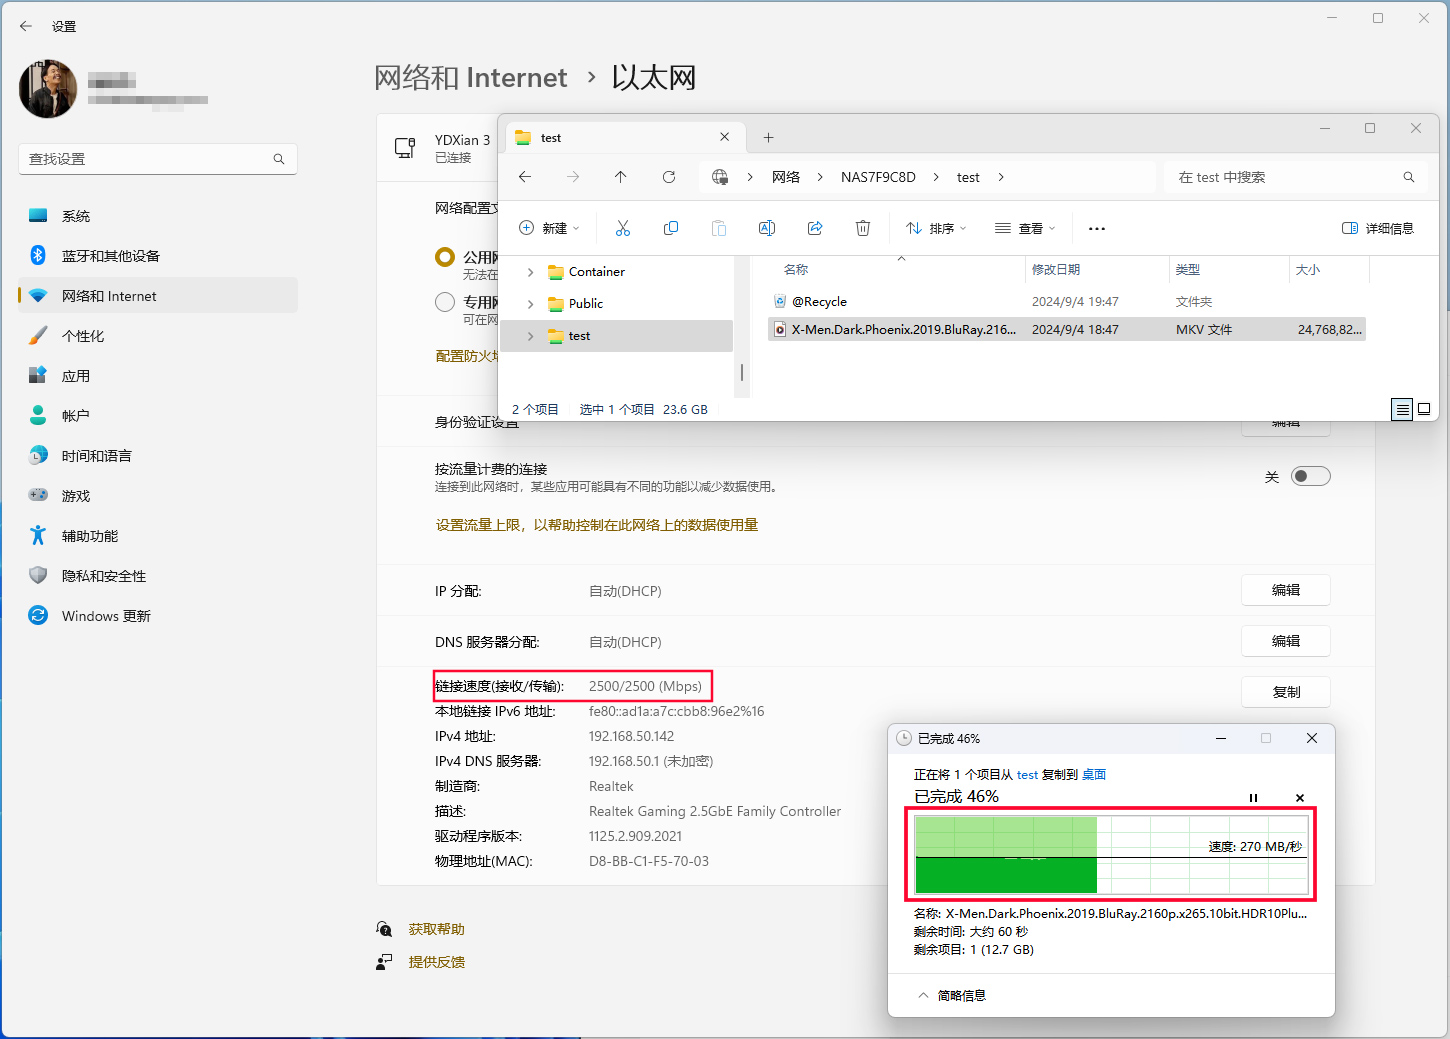The width and height of the screenshot is (1450, 1039).
Task: Click the Explorer navigation pane scrollbar
Action: tap(741, 372)
